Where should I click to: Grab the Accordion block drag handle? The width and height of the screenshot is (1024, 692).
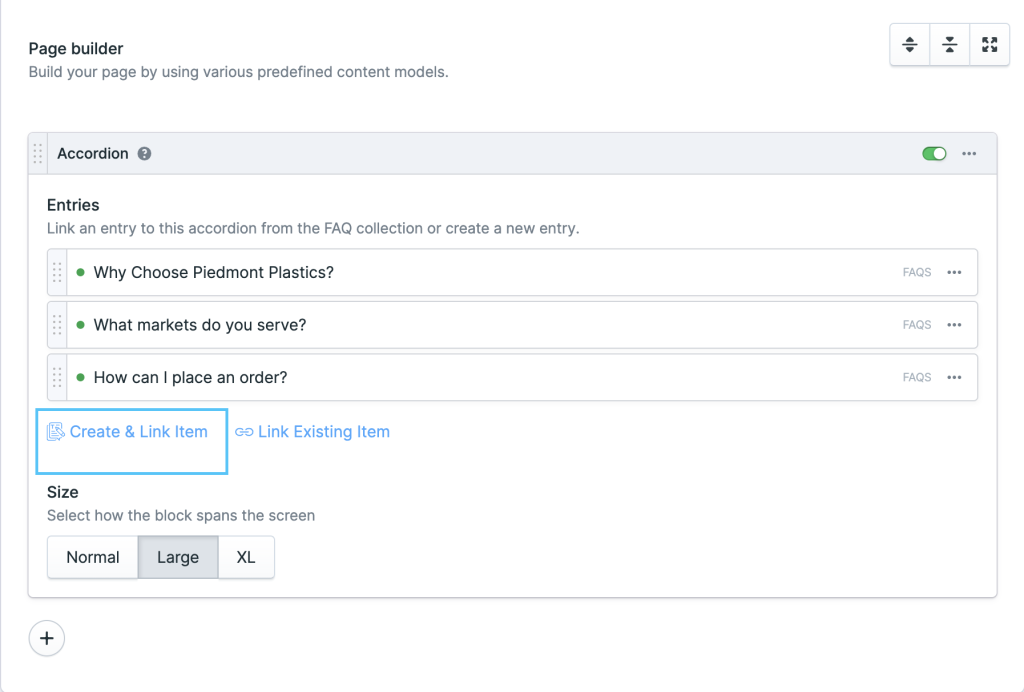(x=37, y=153)
